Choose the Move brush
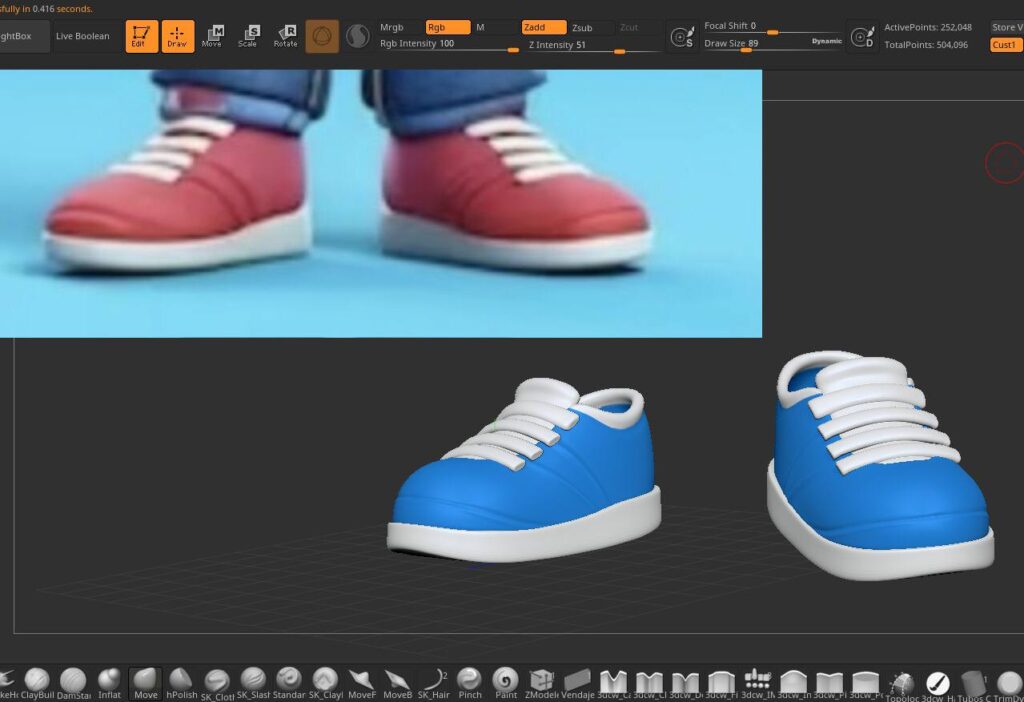The width and height of the screenshot is (1024, 702). pos(146,681)
